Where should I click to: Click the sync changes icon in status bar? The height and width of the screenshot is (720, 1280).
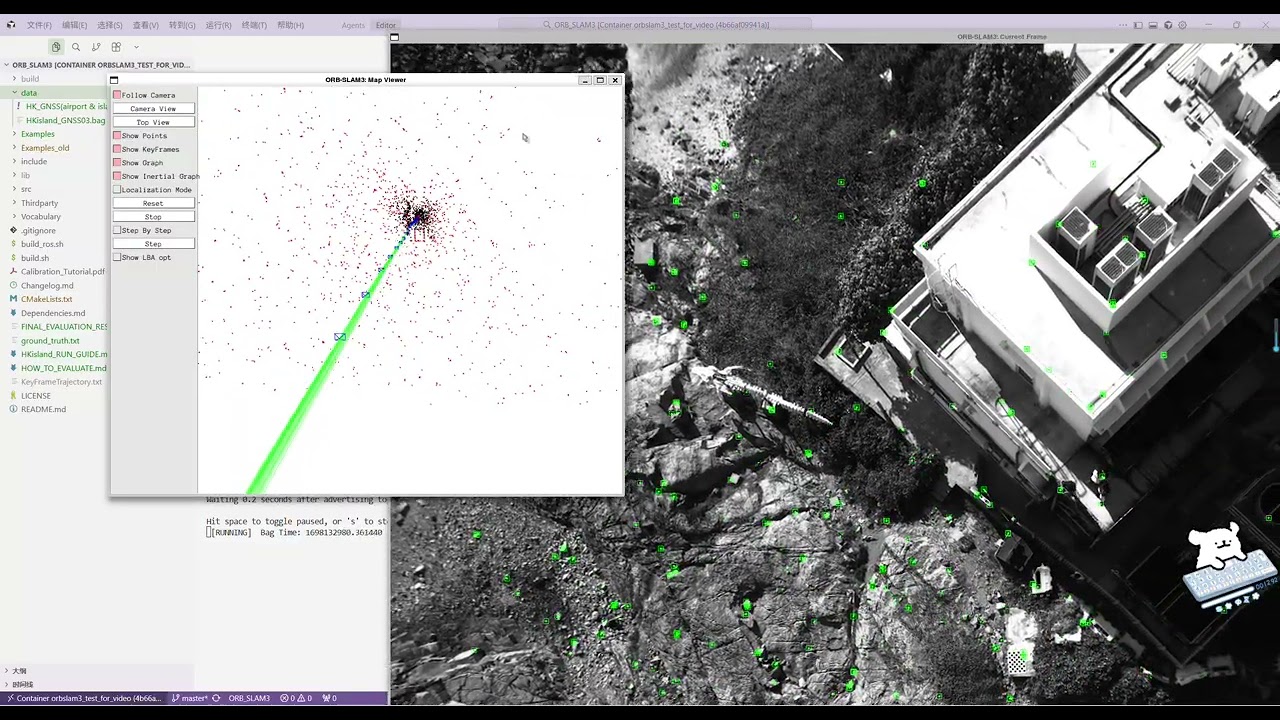pyautogui.click(x=216, y=698)
